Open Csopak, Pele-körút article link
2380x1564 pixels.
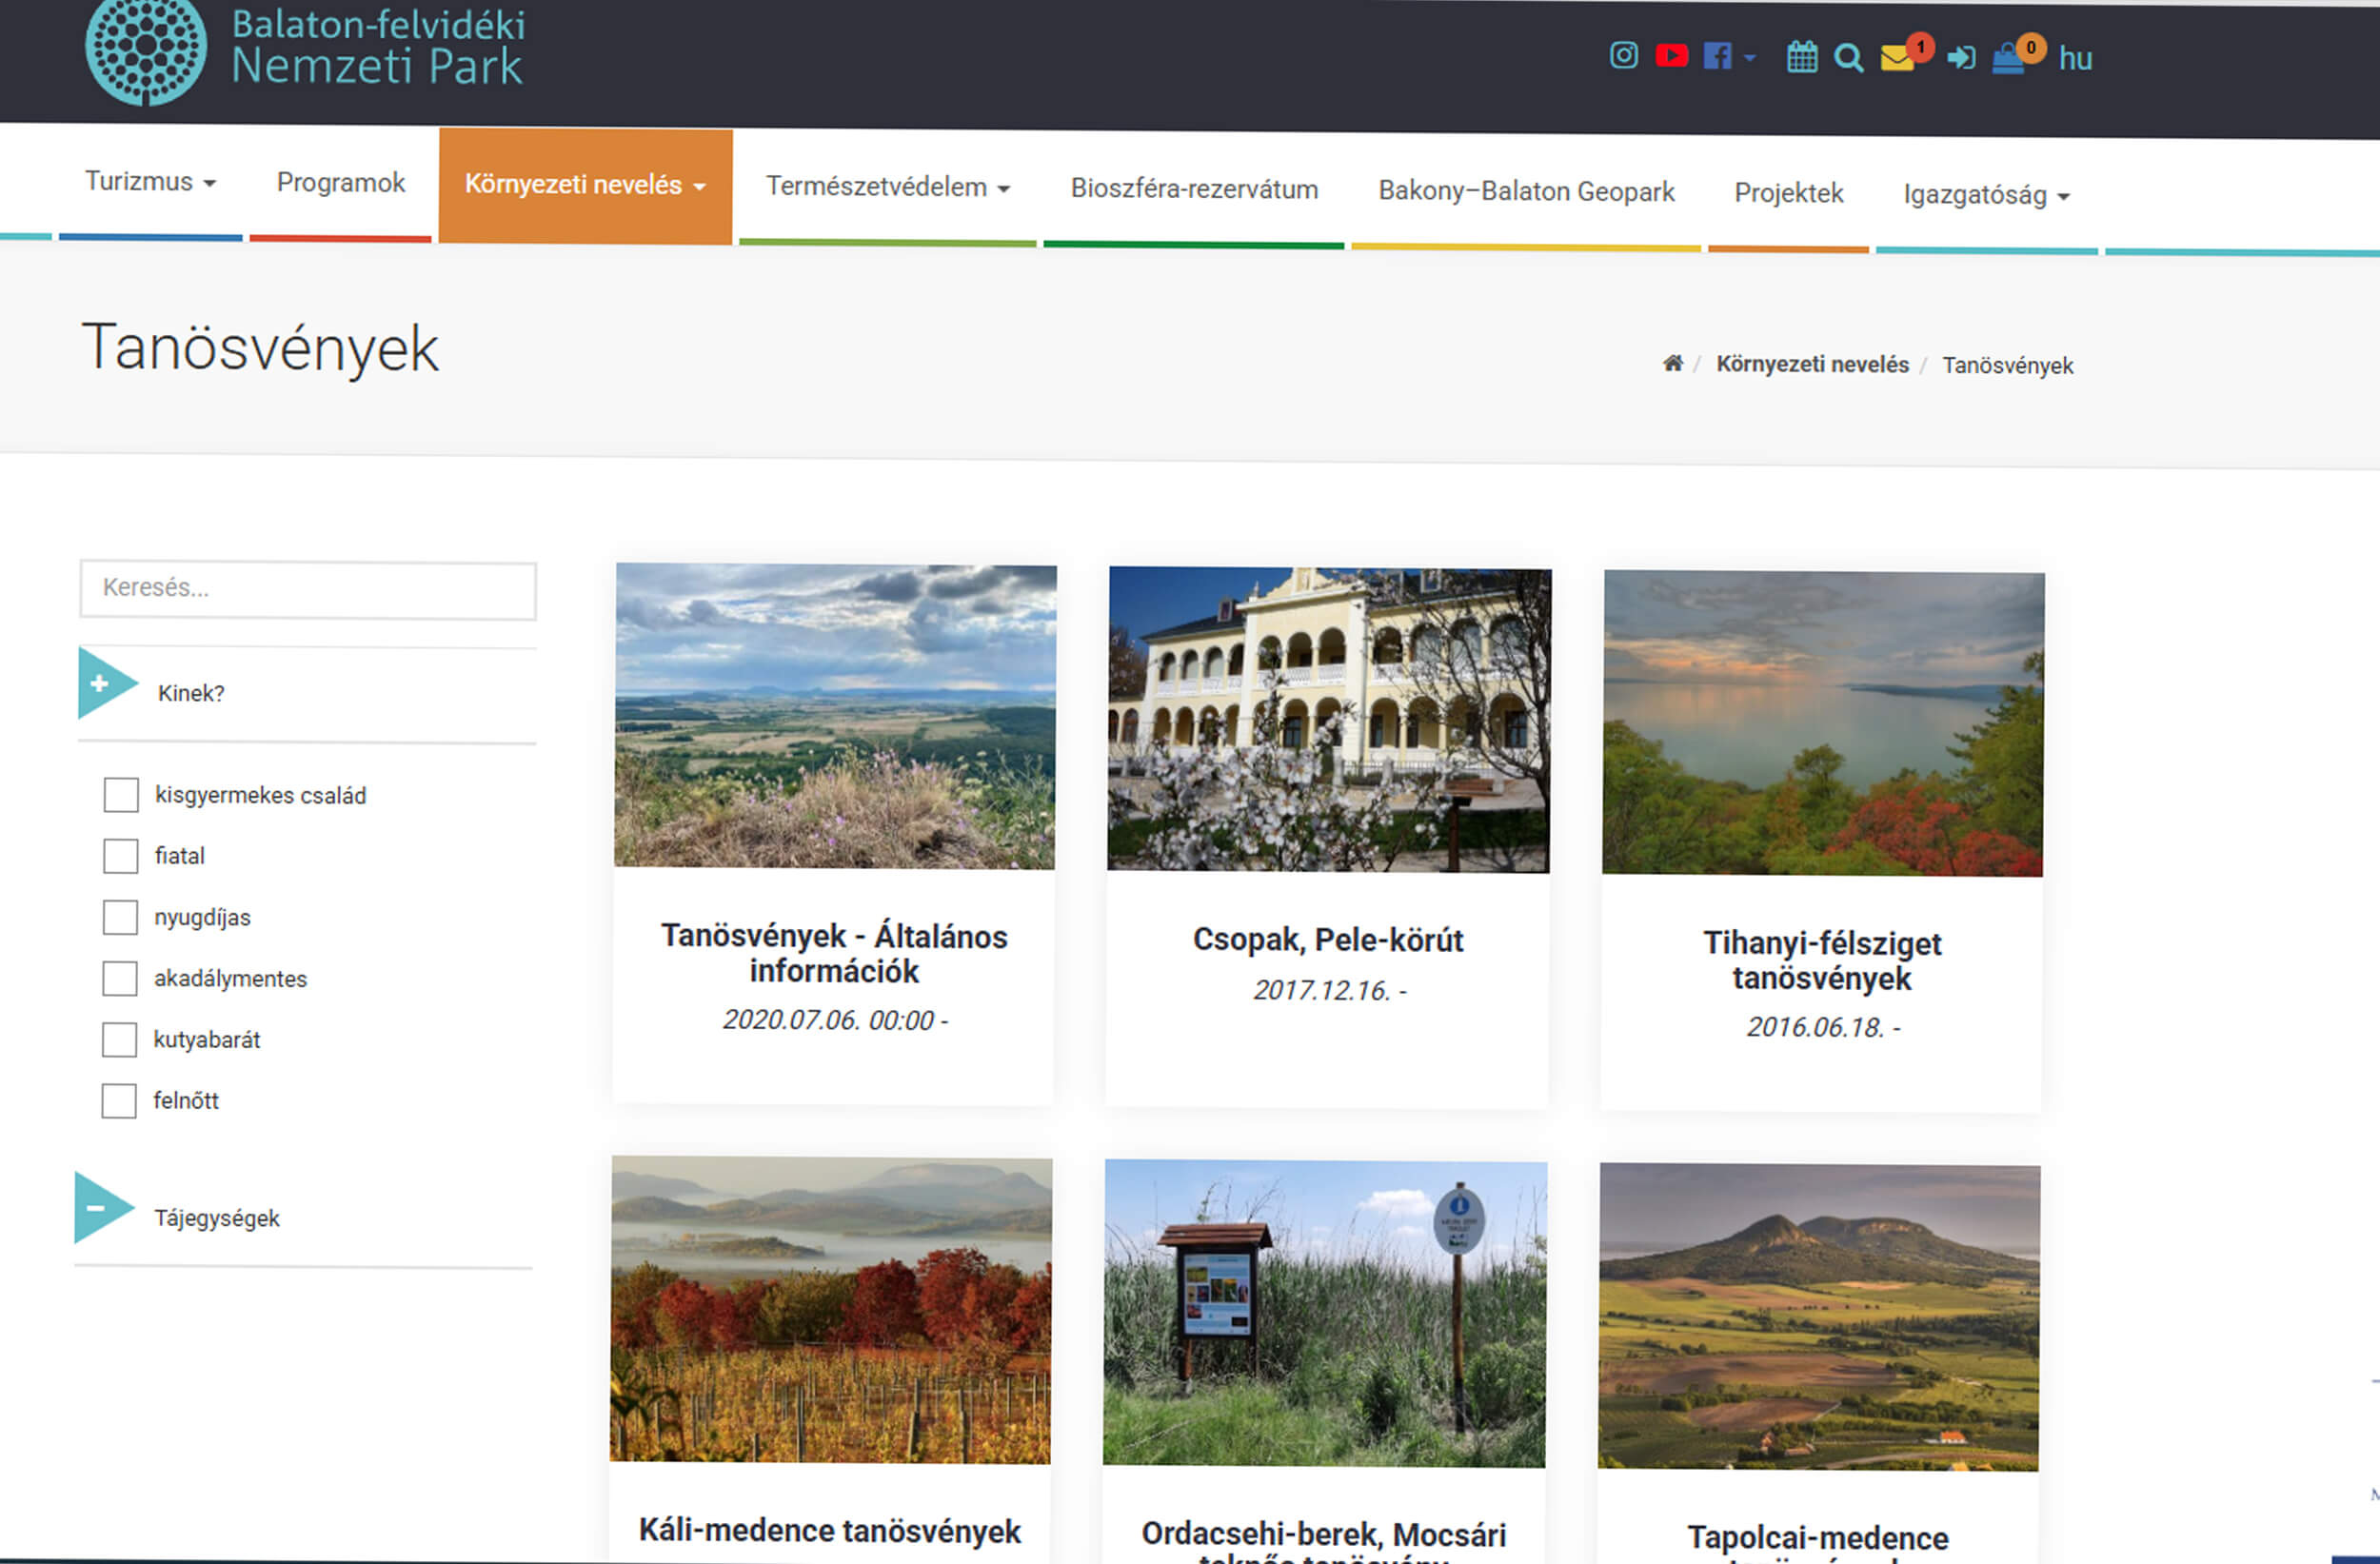(1327, 940)
